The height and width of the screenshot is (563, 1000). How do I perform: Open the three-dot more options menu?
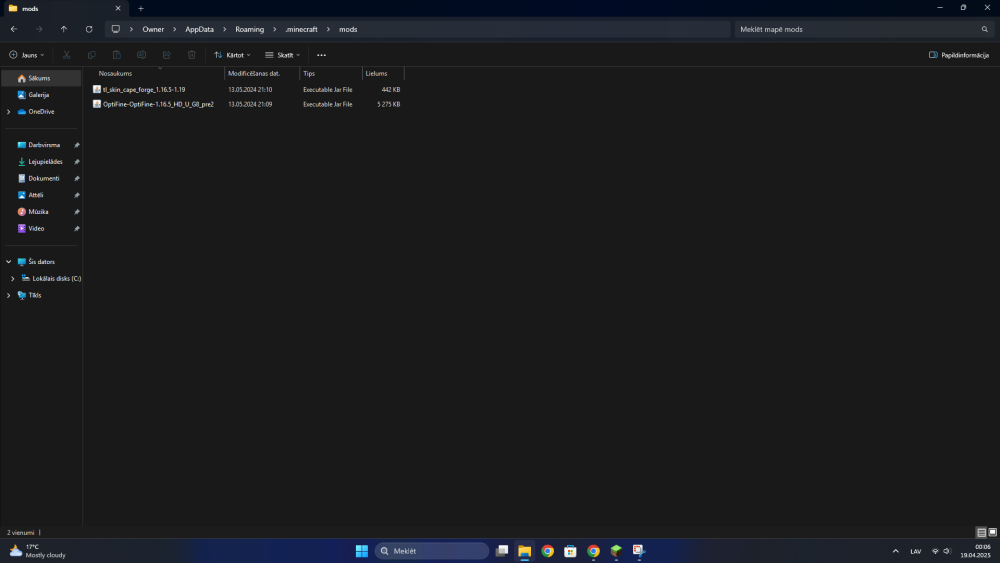coord(321,55)
